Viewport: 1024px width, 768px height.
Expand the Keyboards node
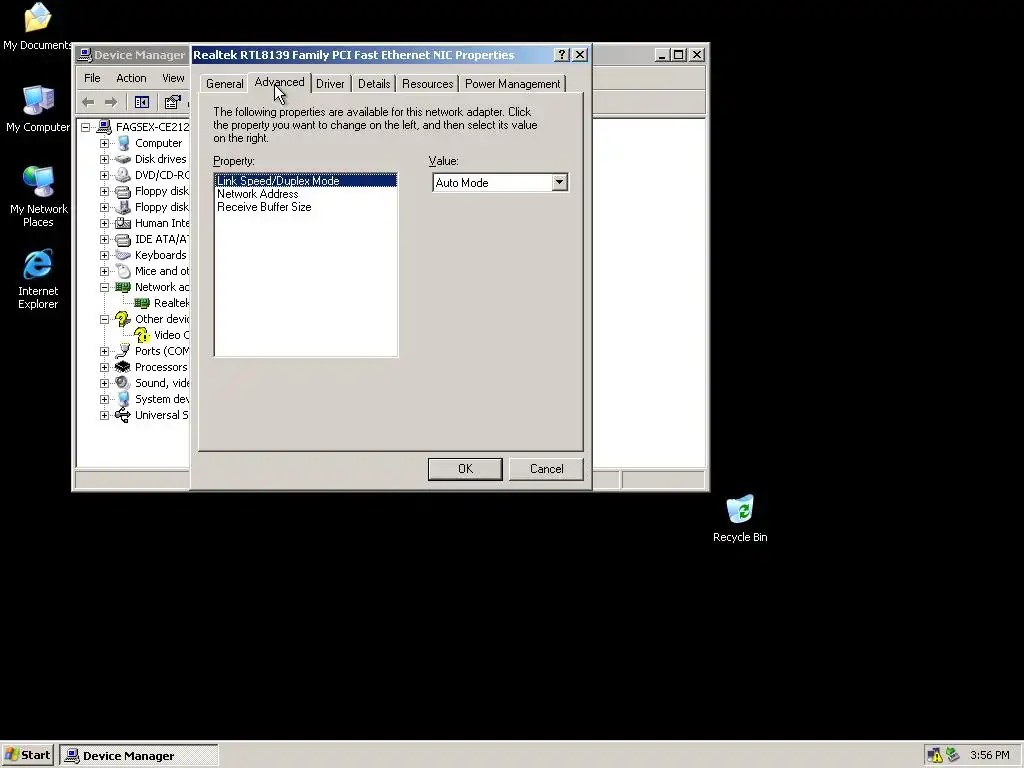(104, 255)
